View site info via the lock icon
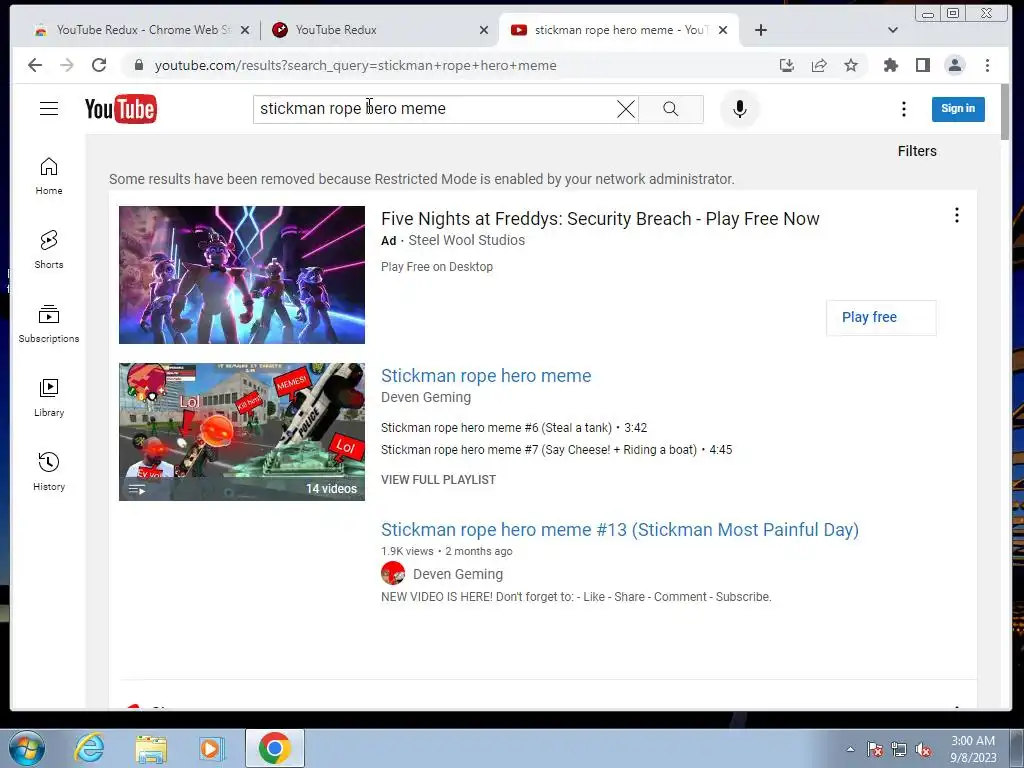 point(138,65)
